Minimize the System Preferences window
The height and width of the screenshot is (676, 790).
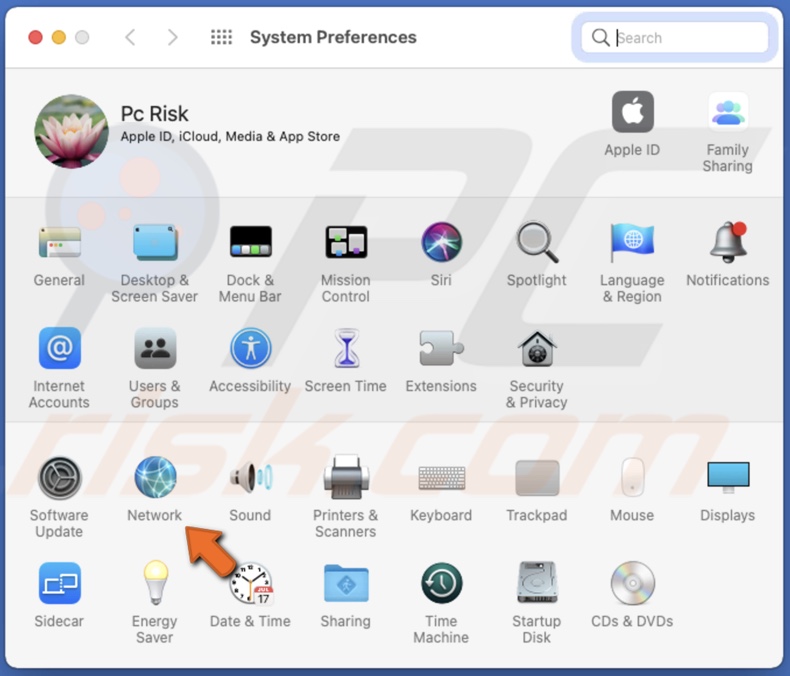59,37
